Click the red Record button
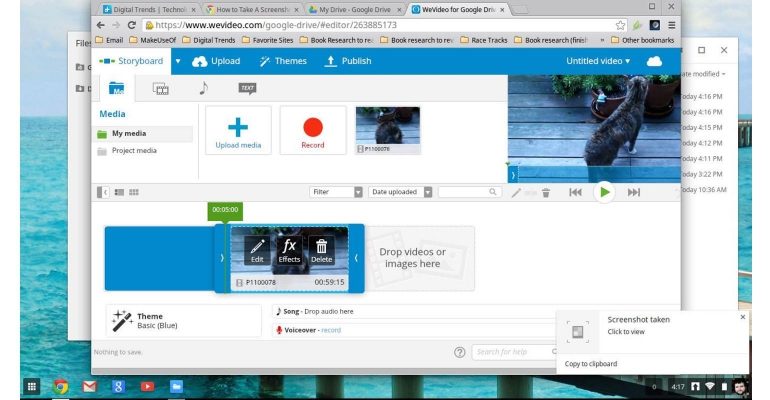Viewport: 770px width, 400px height. tap(312, 131)
